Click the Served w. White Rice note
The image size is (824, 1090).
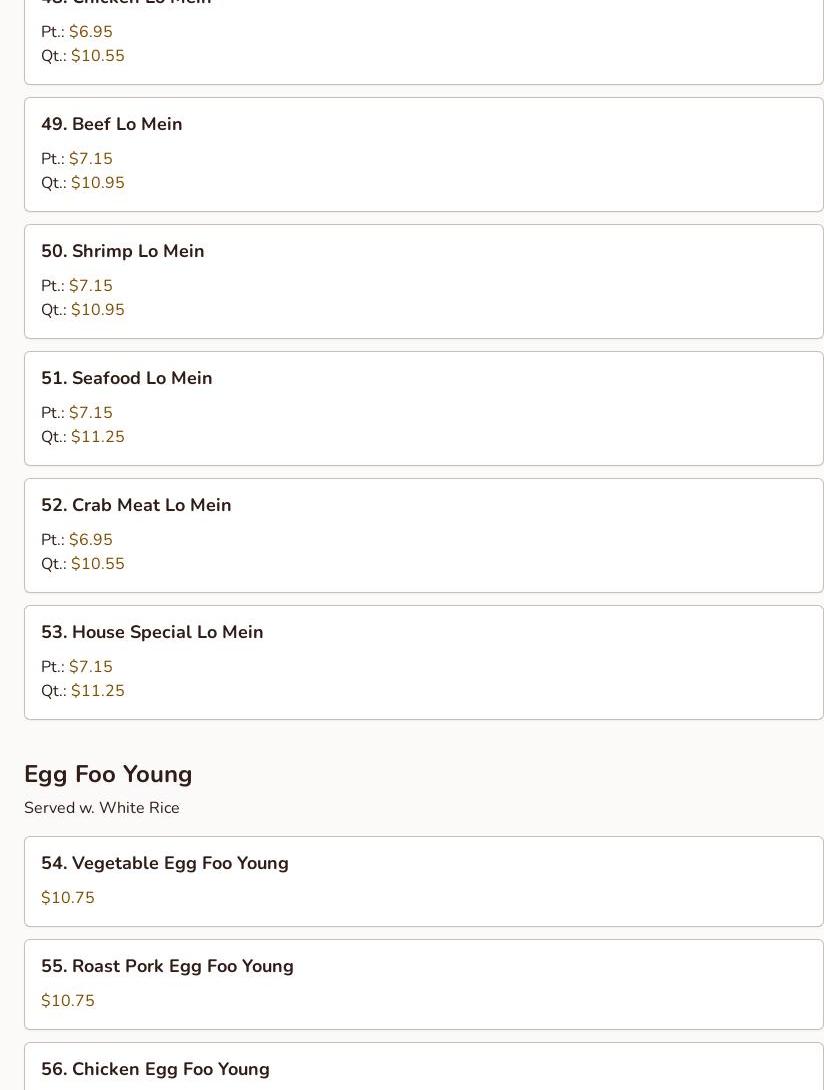point(102,808)
